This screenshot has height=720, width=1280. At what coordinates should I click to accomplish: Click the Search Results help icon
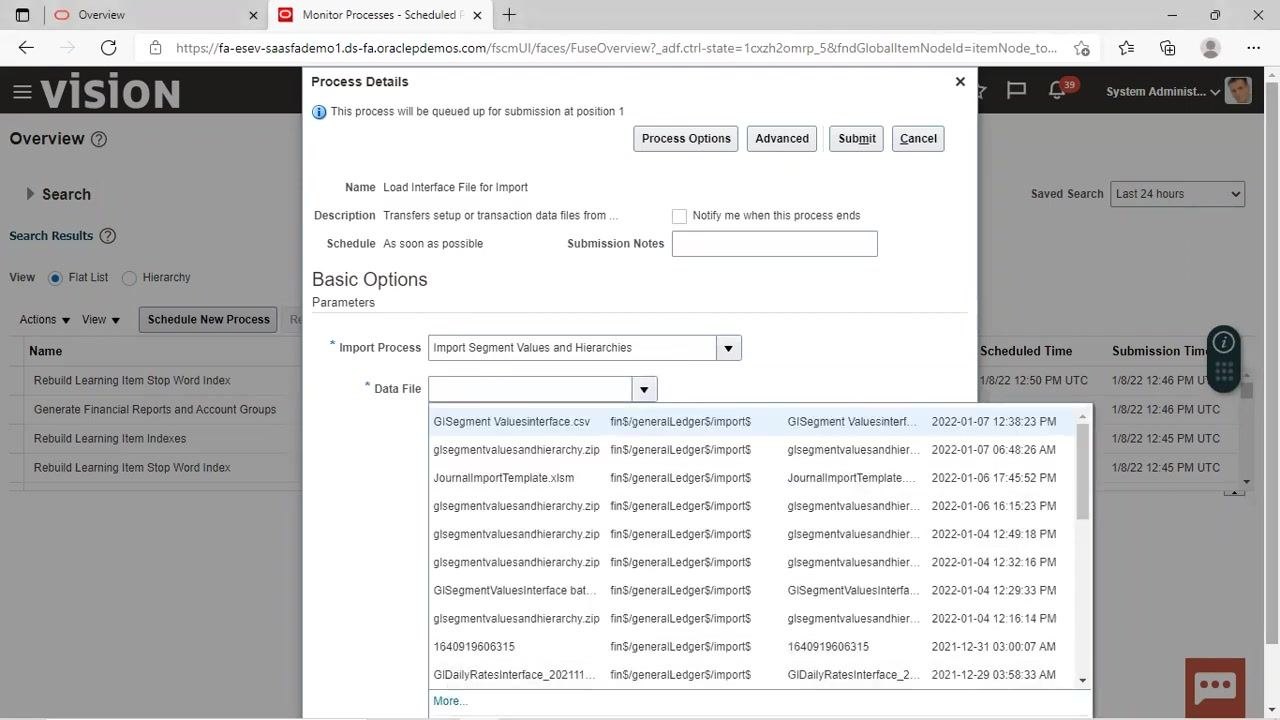(x=108, y=236)
